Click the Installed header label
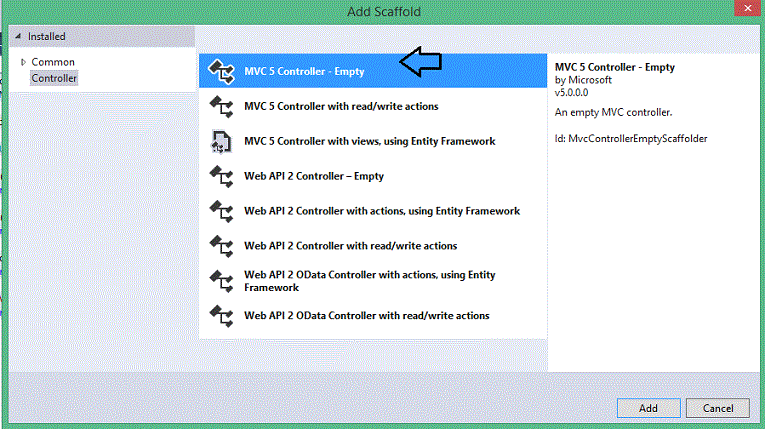 click(x=46, y=37)
